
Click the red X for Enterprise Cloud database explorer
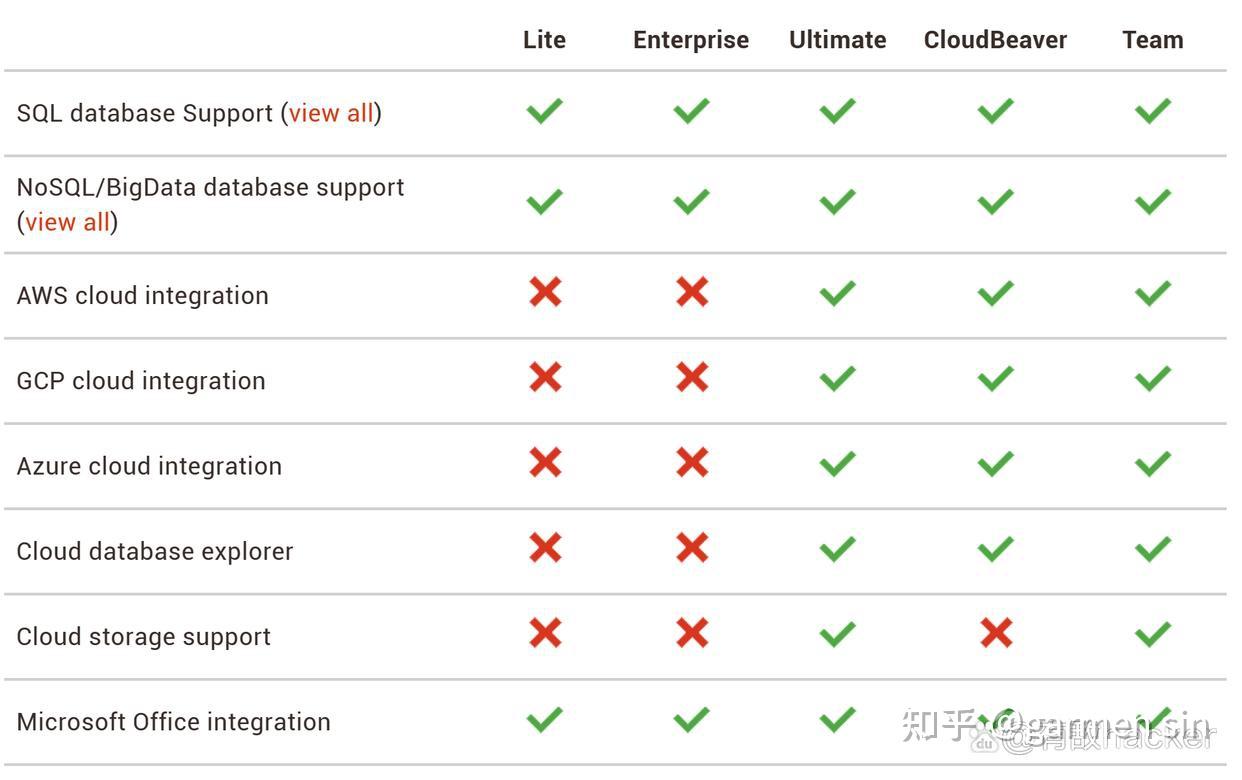coord(692,548)
